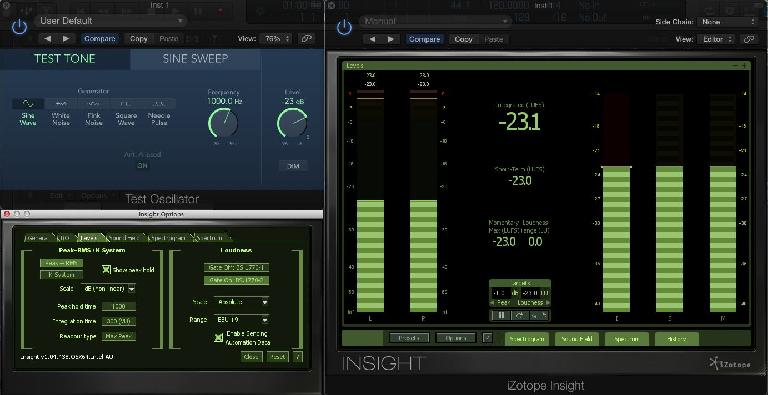
Task: Select the Sine Wave generator icon
Action: click(28, 104)
